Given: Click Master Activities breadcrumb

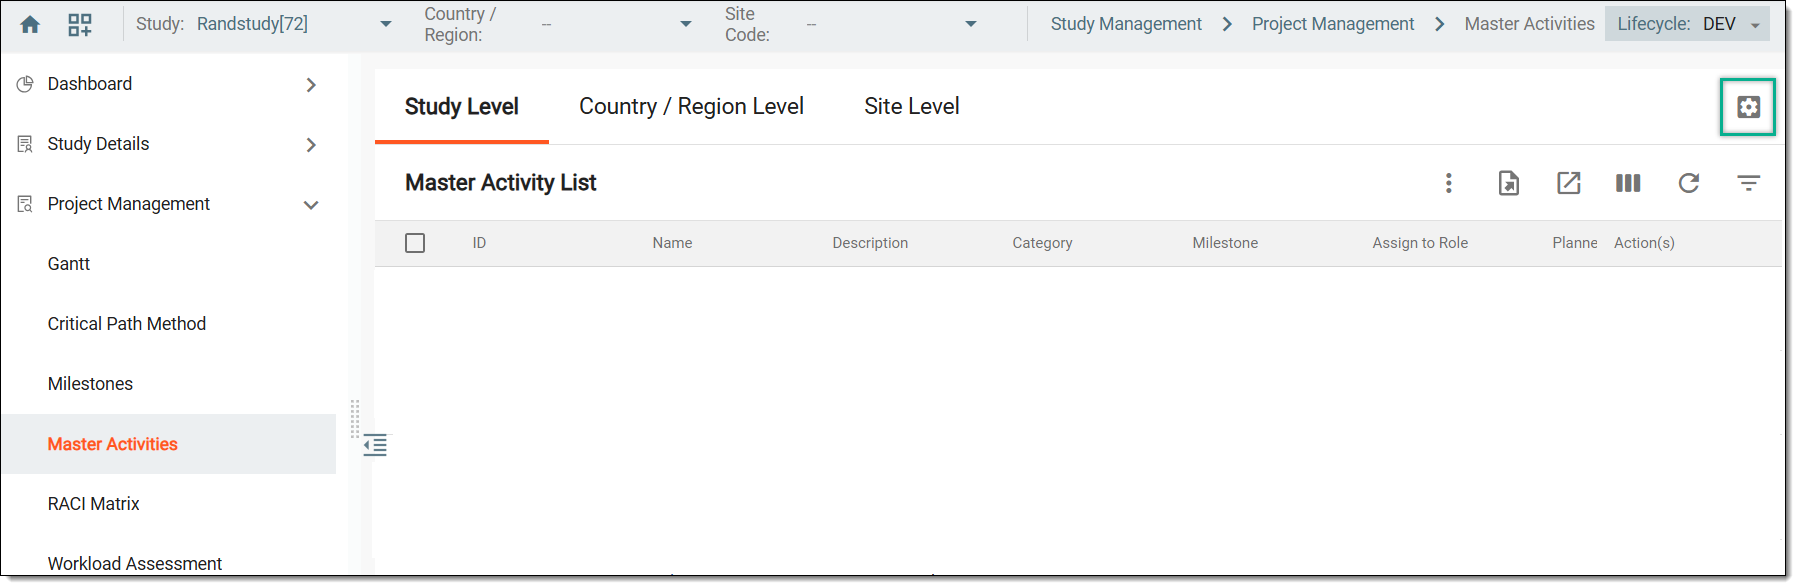Looking at the screenshot, I should point(1529,24).
